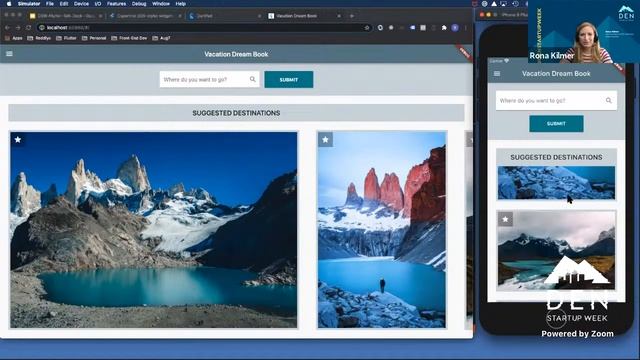
Task: Click the search icon in phone search field
Action: coord(609,100)
